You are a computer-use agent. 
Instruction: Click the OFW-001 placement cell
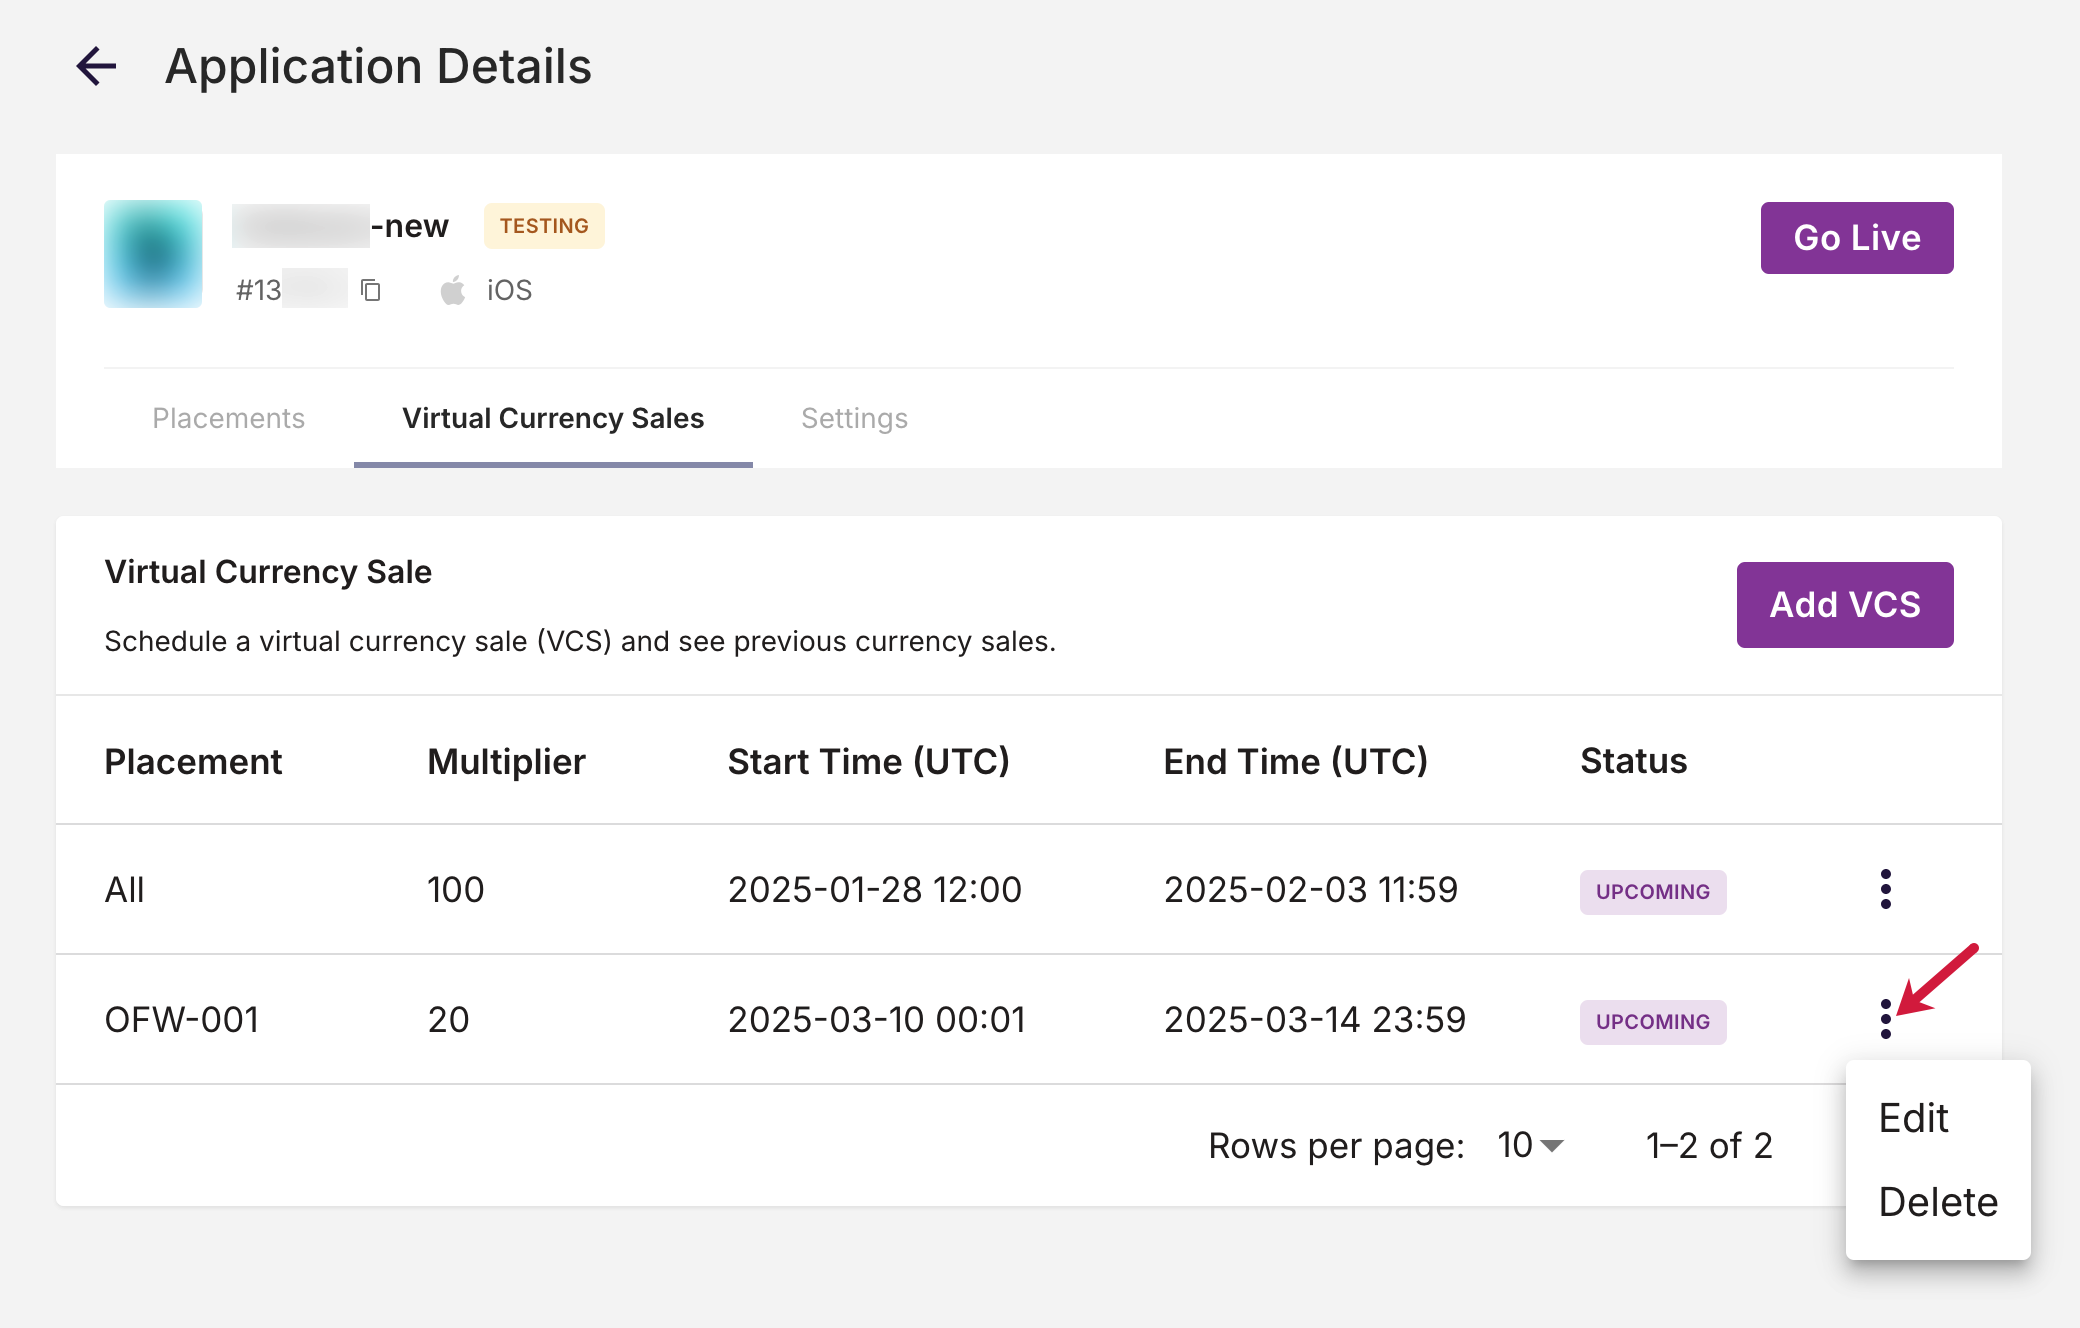pos(182,1020)
